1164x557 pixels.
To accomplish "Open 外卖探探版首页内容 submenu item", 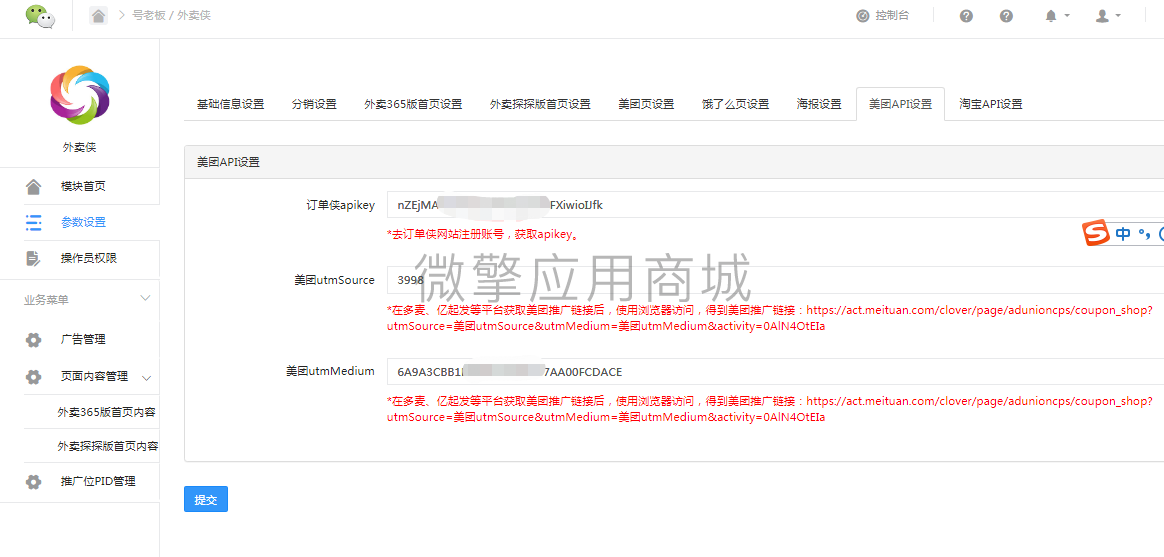I will (107, 446).
